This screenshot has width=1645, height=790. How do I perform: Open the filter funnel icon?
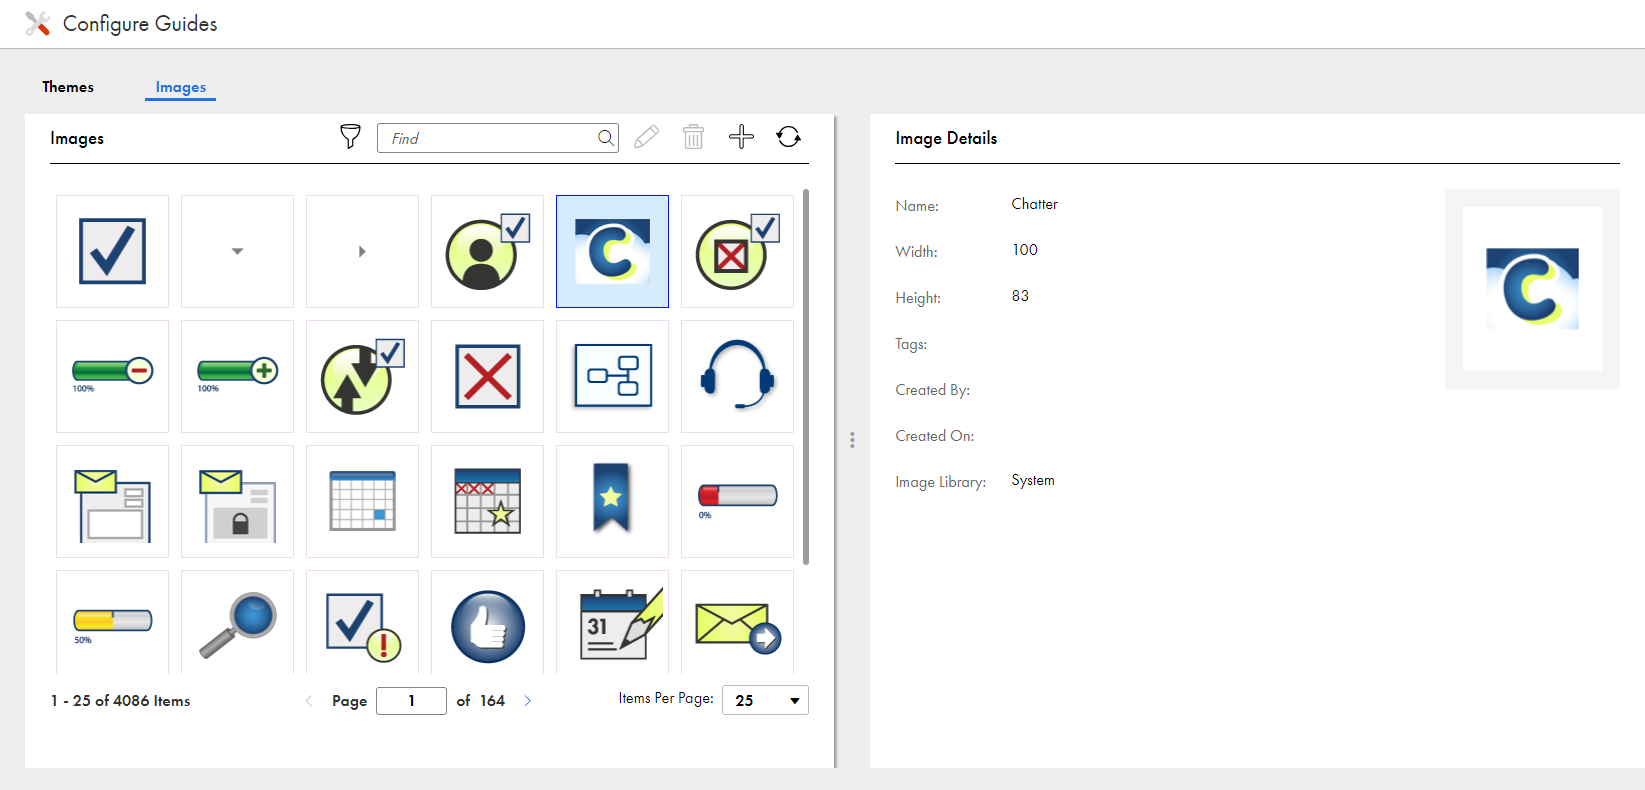pyautogui.click(x=350, y=137)
